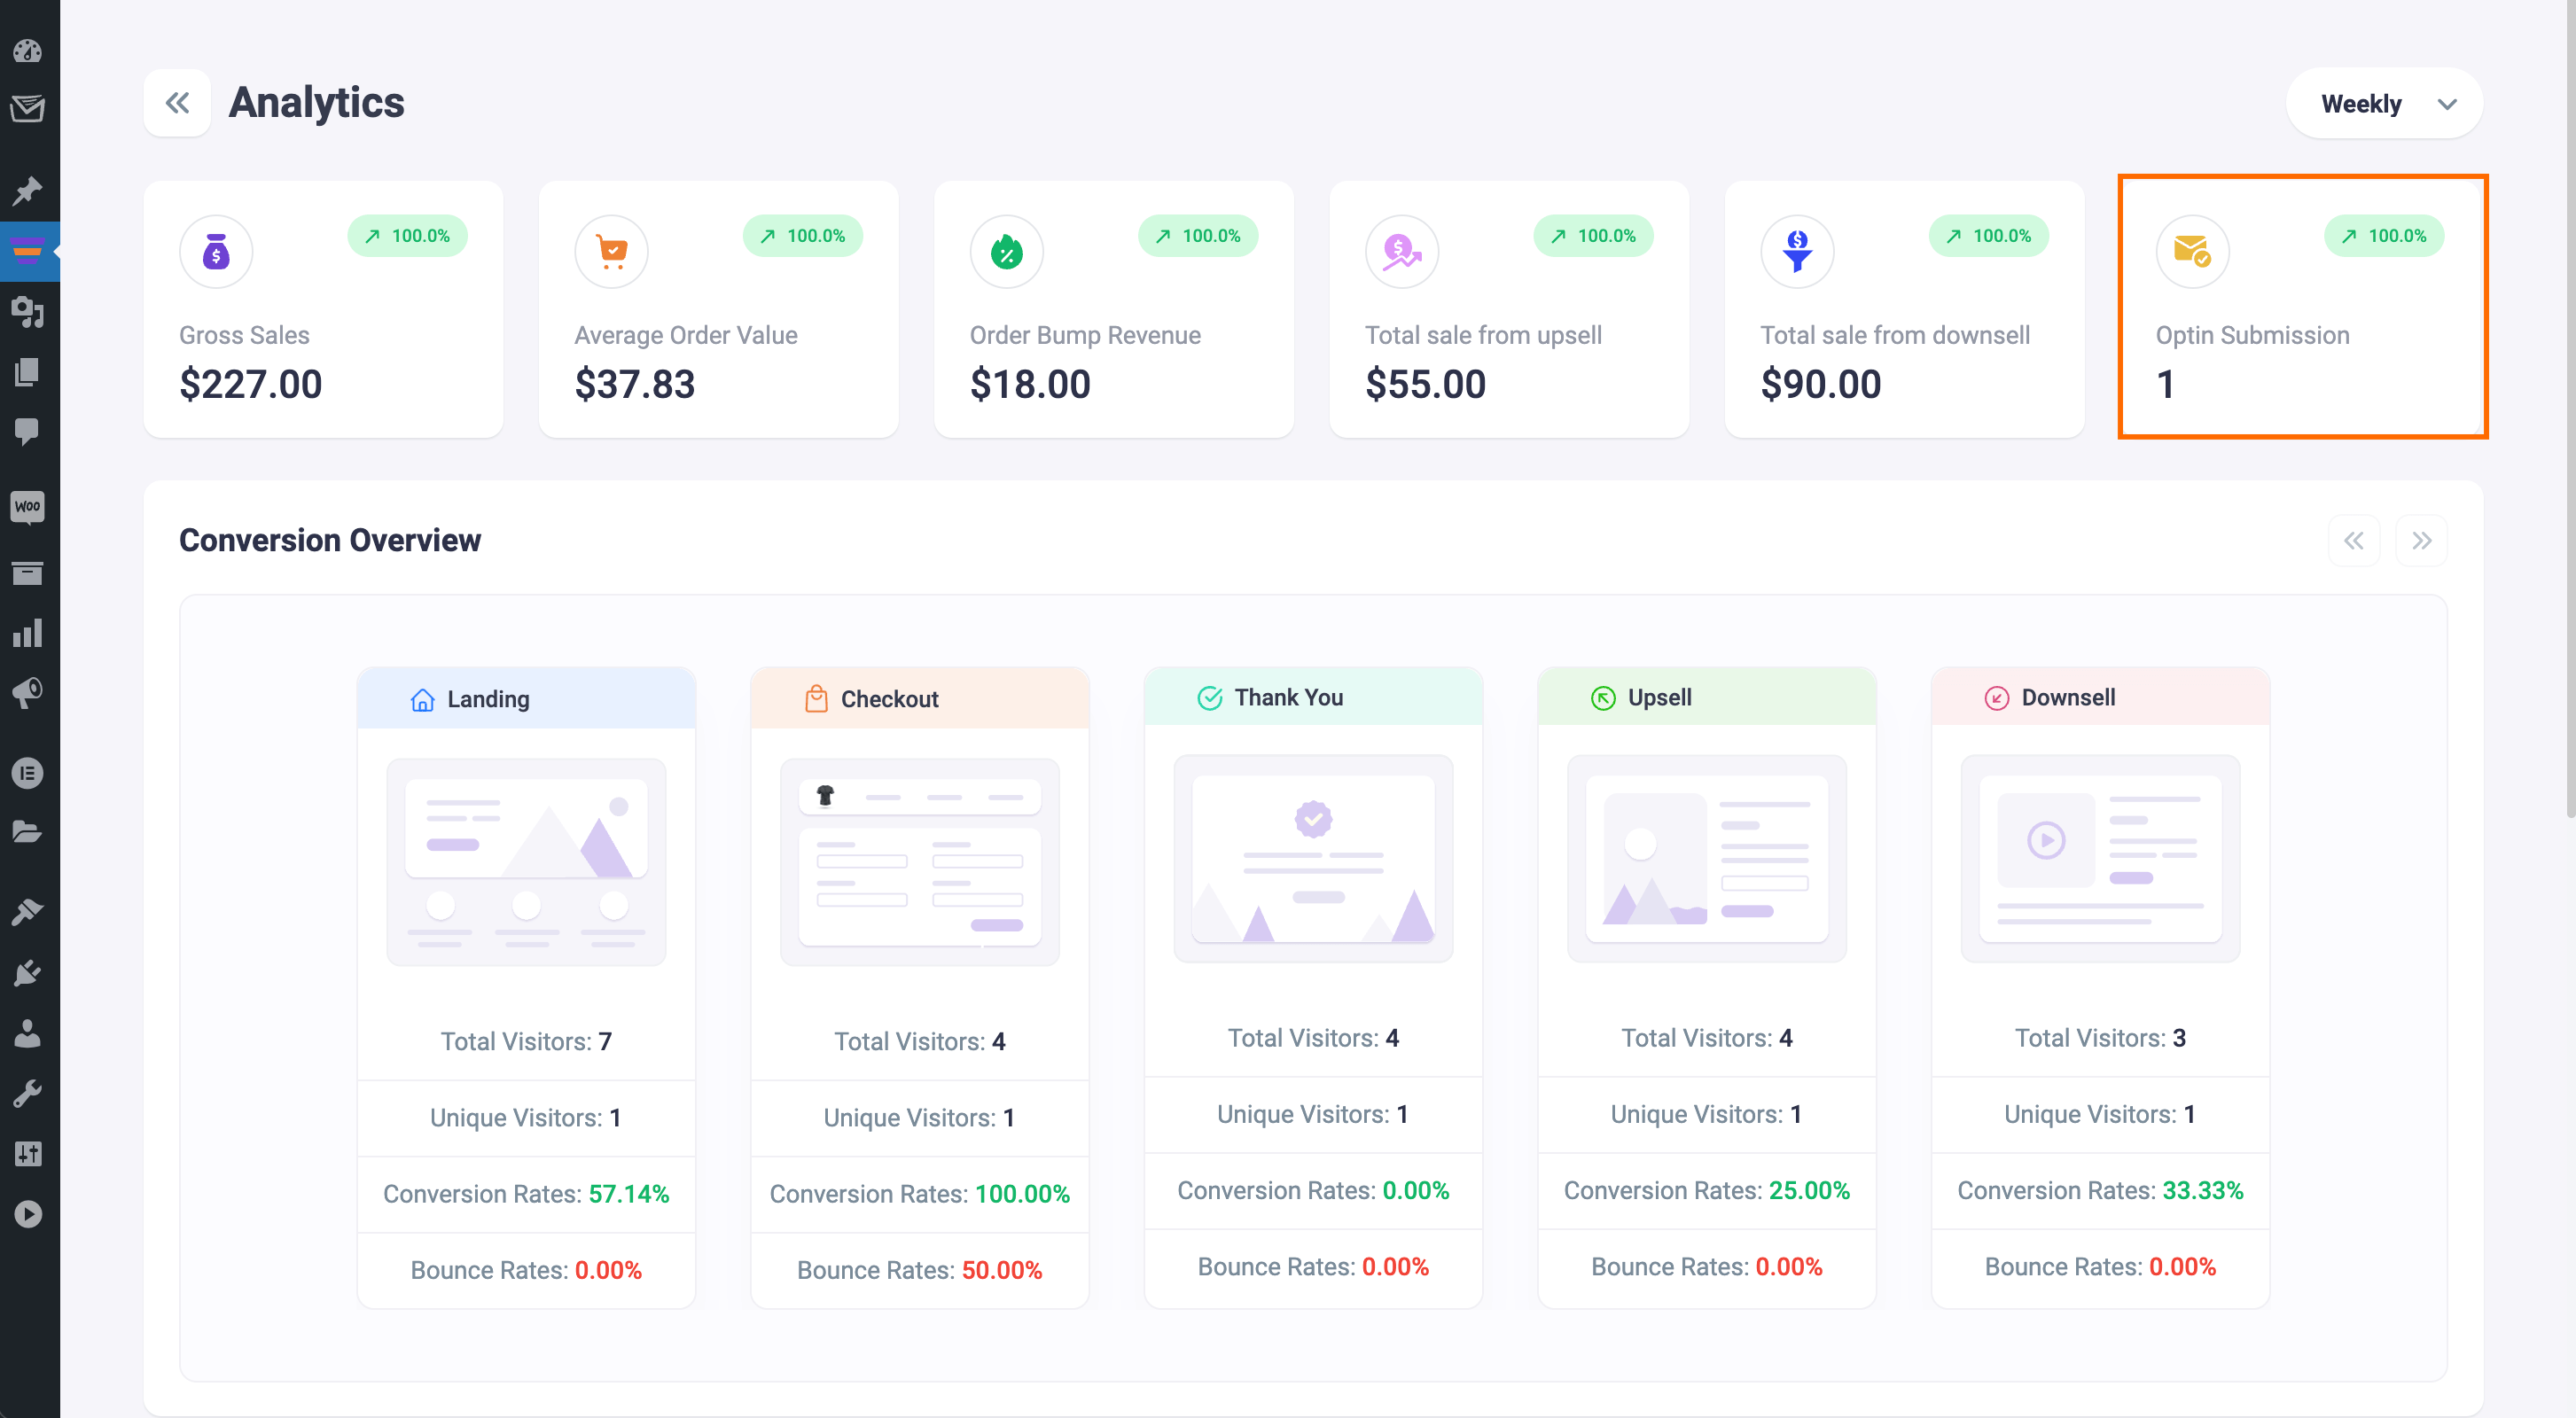The height and width of the screenshot is (1418, 2576).
Task: Click the Average Order Value cart icon
Action: coord(611,252)
